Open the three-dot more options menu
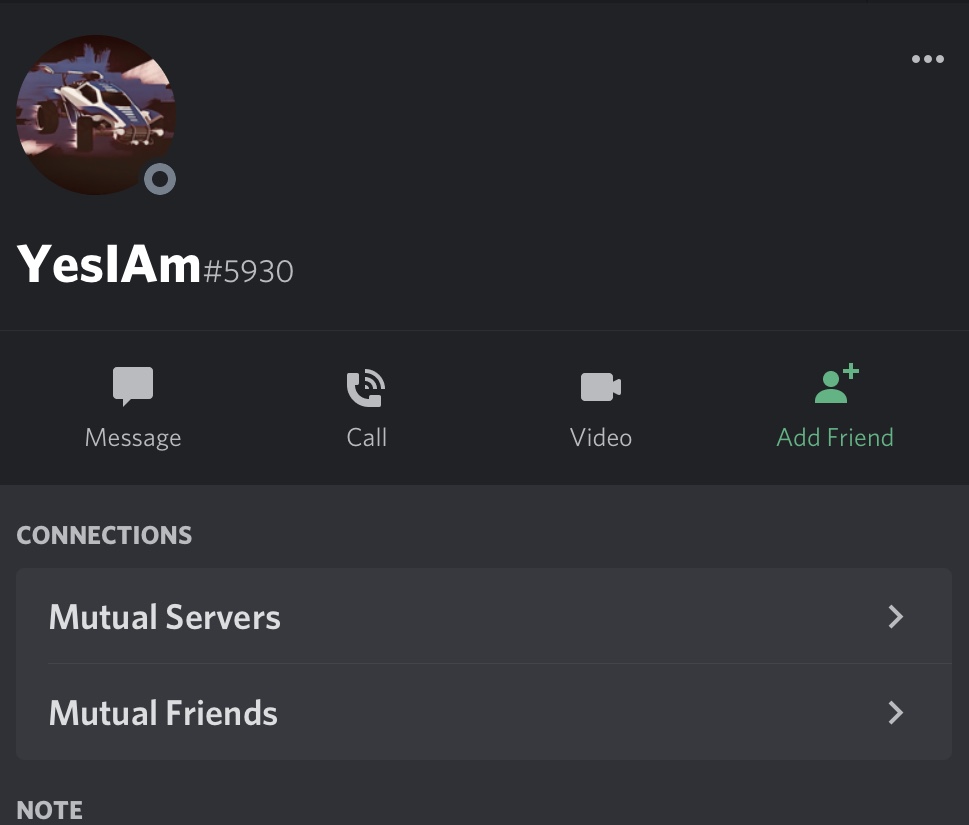 tap(928, 59)
